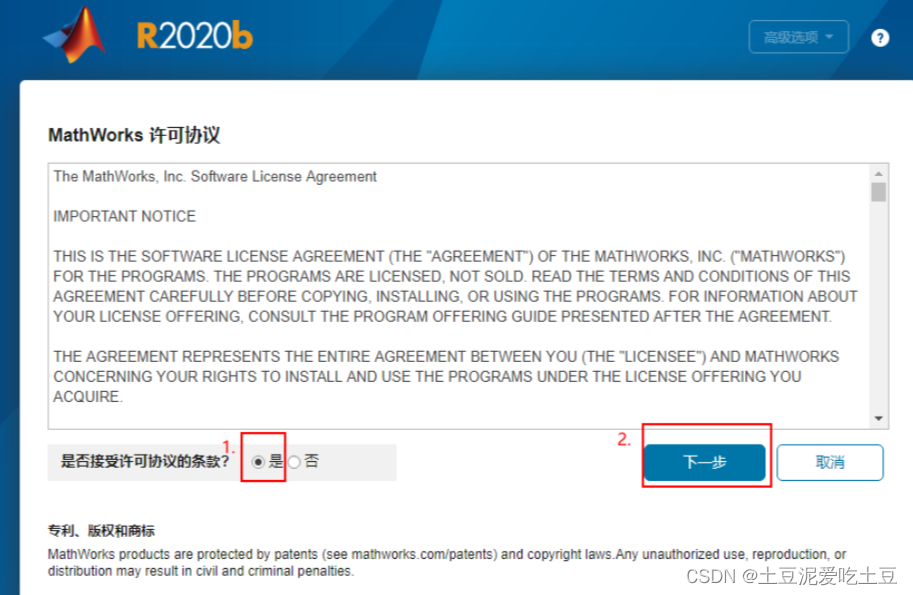Image resolution: width=913 pixels, height=595 pixels.
Task: Click the 'MathWorks products are protected' notice
Action: (447, 562)
